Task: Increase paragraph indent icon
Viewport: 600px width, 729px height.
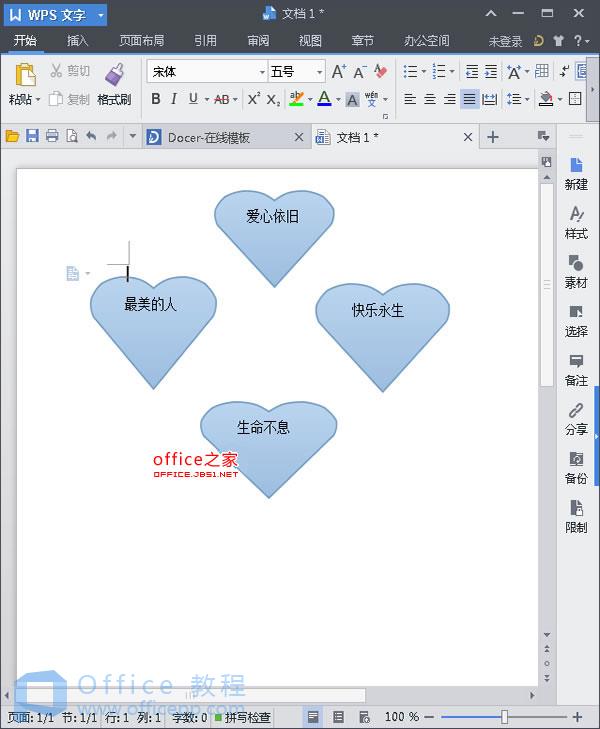Action: pyautogui.click(x=491, y=72)
